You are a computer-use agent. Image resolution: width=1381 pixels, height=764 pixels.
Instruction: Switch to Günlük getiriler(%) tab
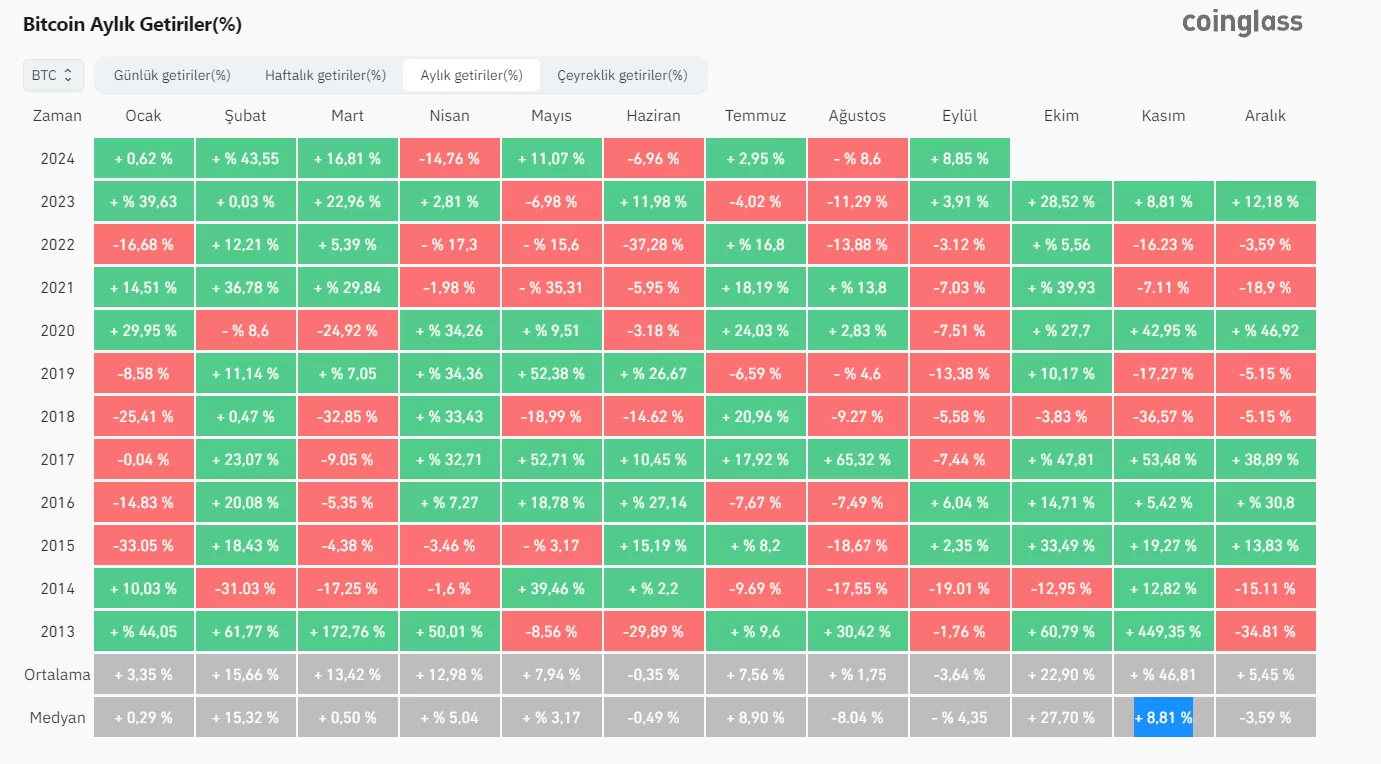pyautogui.click(x=172, y=75)
